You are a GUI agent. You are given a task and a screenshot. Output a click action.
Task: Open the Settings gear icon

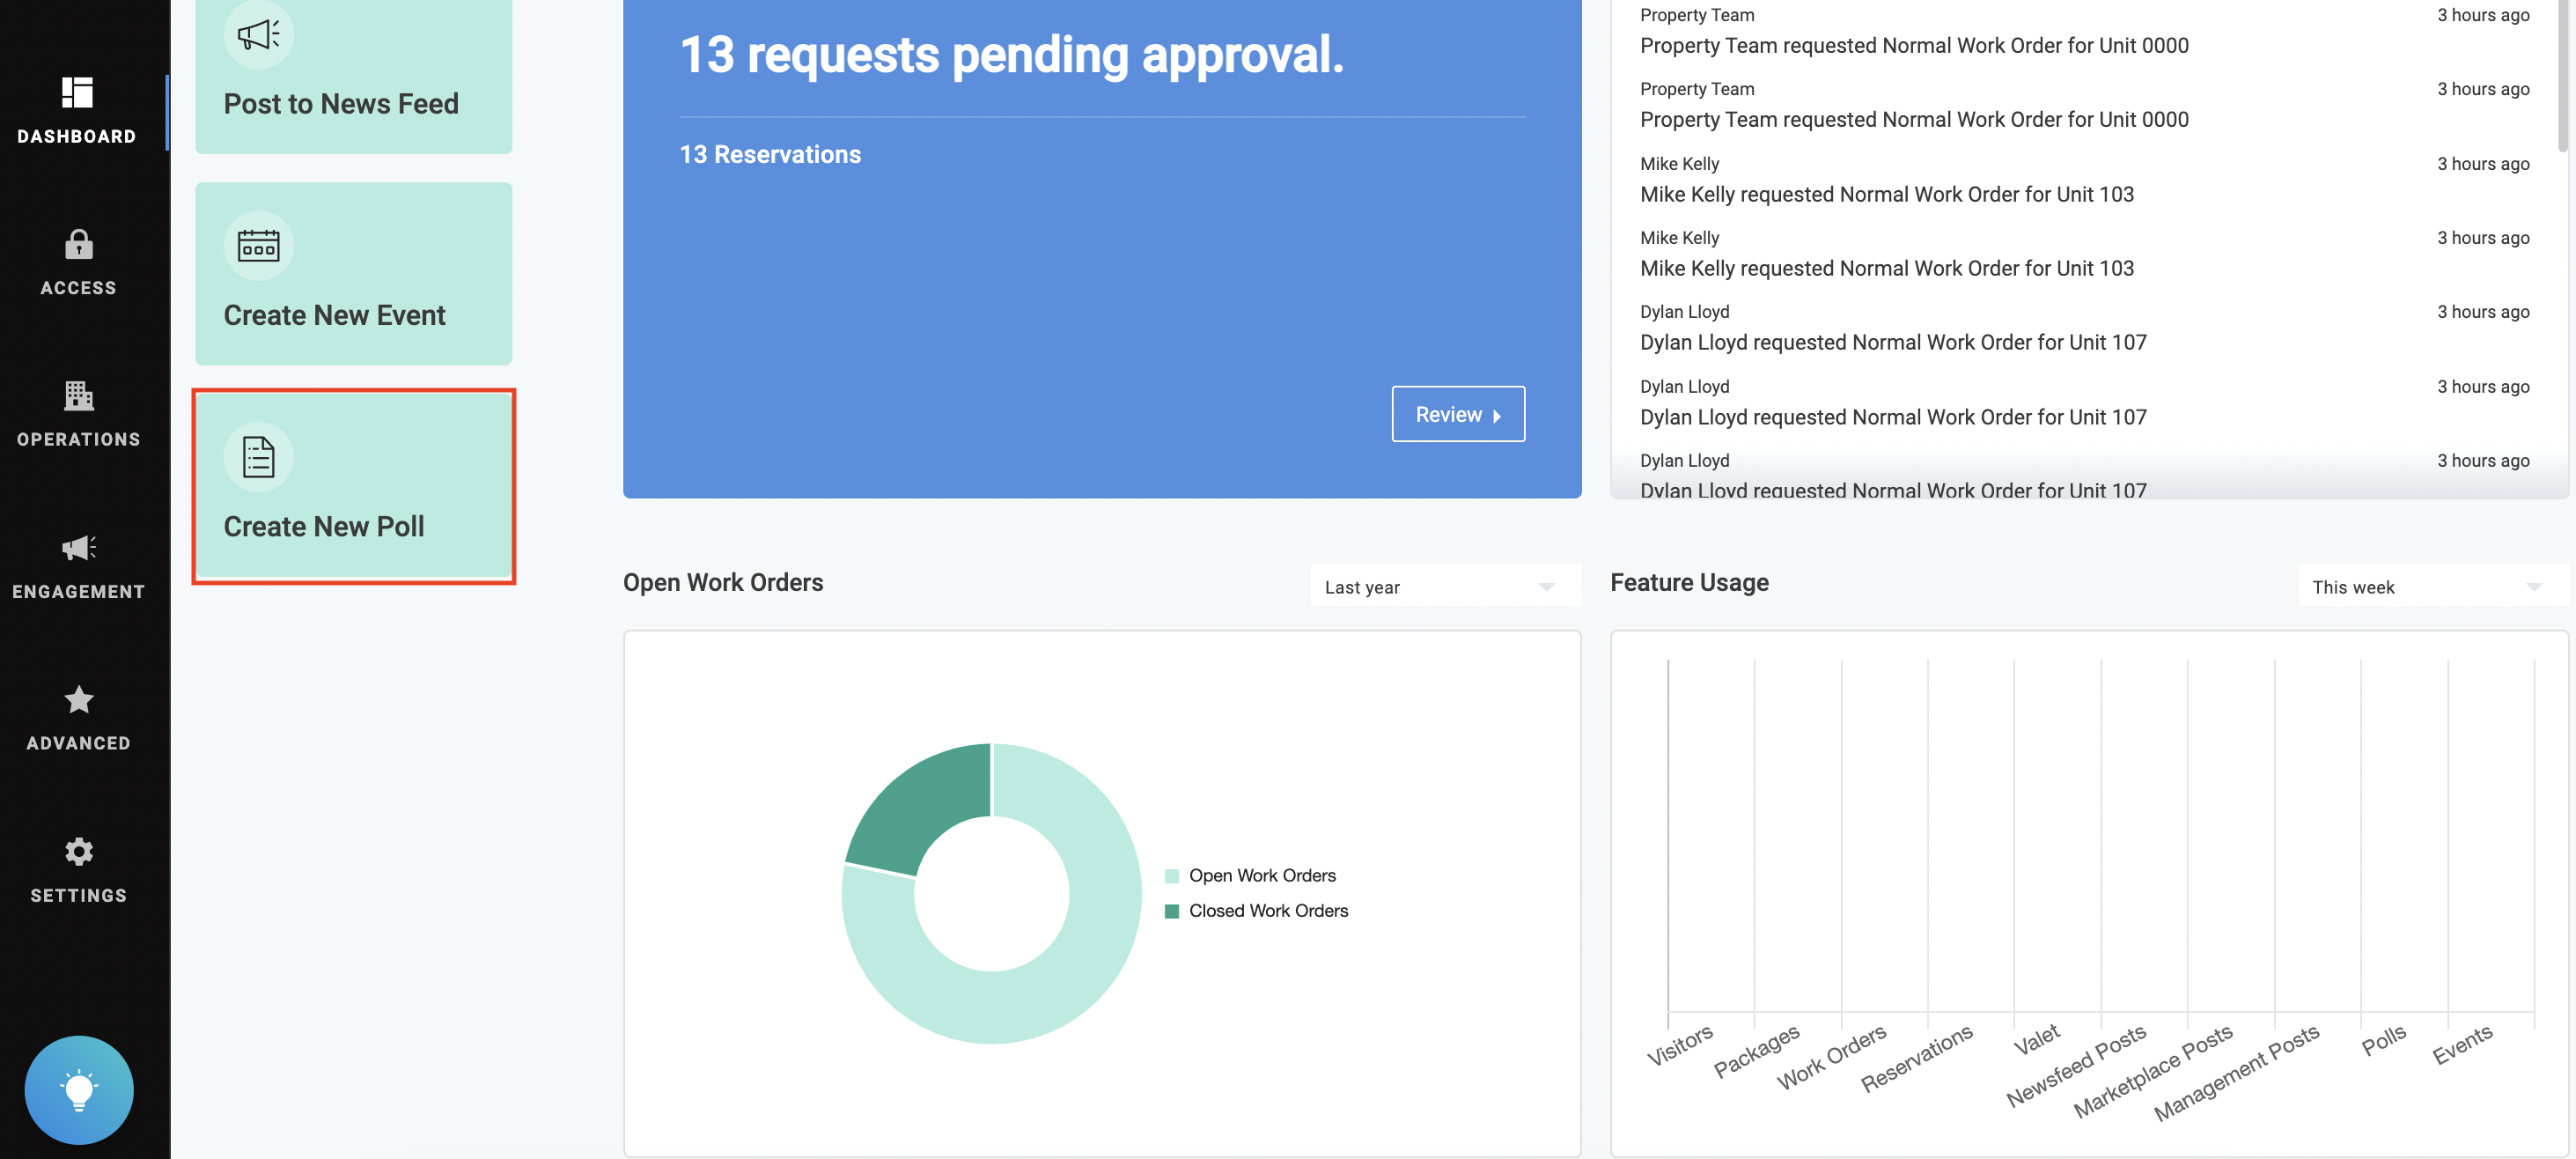coord(78,852)
